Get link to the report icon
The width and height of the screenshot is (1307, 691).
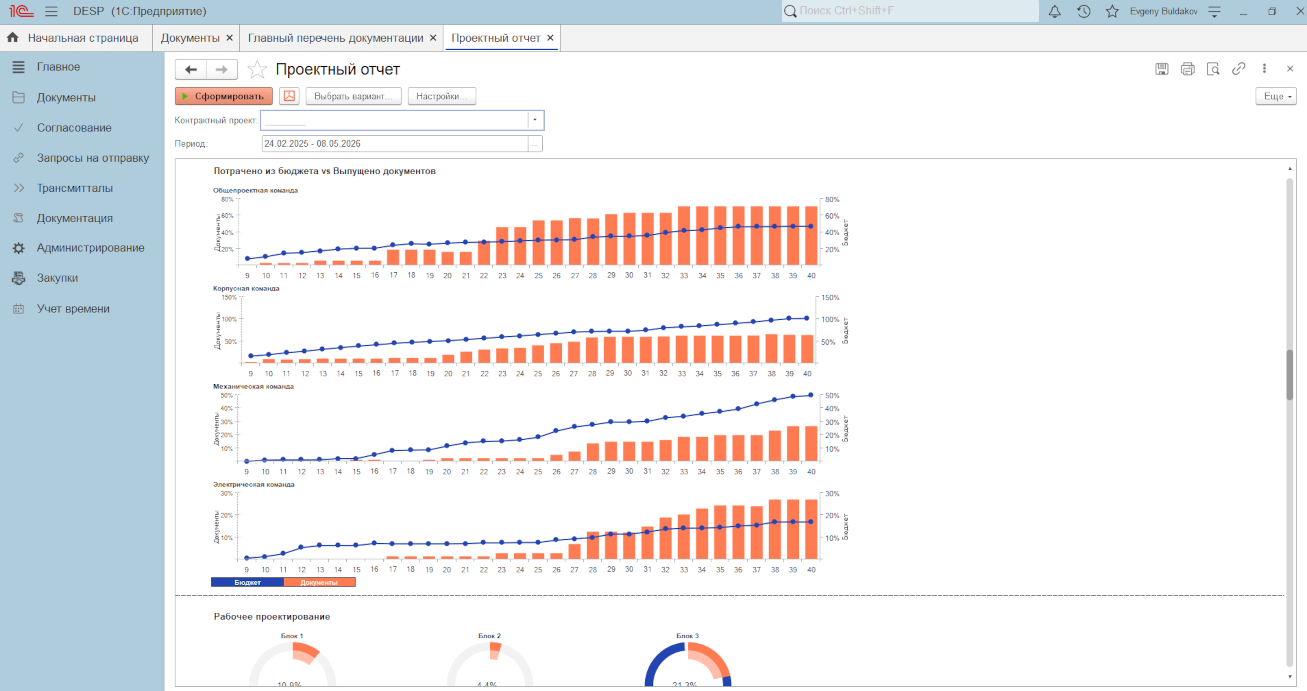click(x=1239, y=69)
